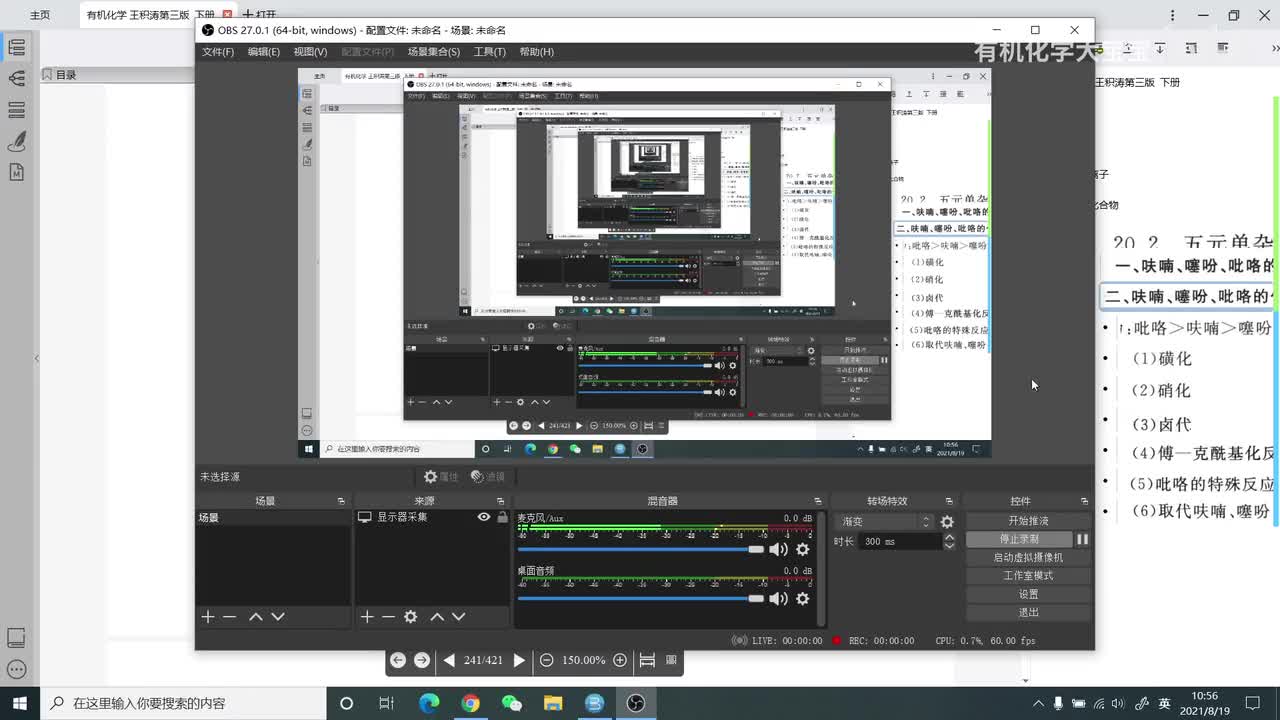Screen dimensions: 1280x720
Task: Click taskbar search box 在这里输入你要搜索的内容
Action: click(x=183, y=703)
